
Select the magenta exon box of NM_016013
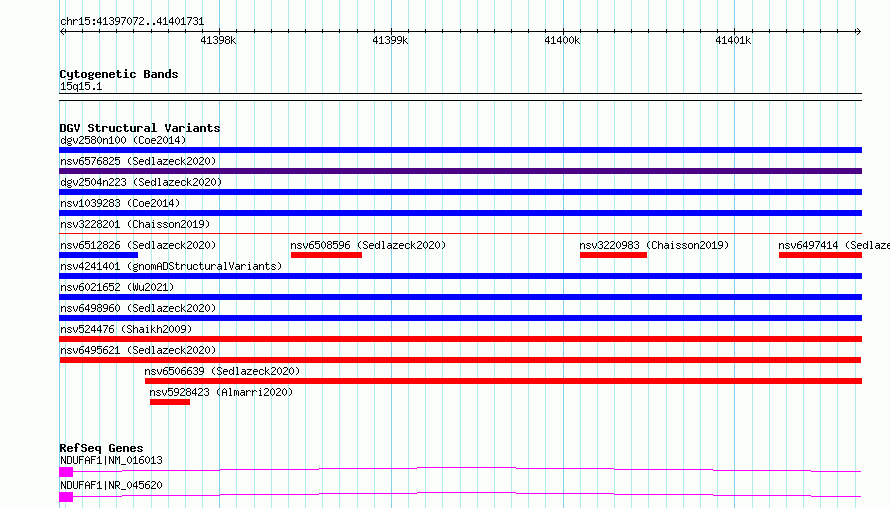point(66,472)
